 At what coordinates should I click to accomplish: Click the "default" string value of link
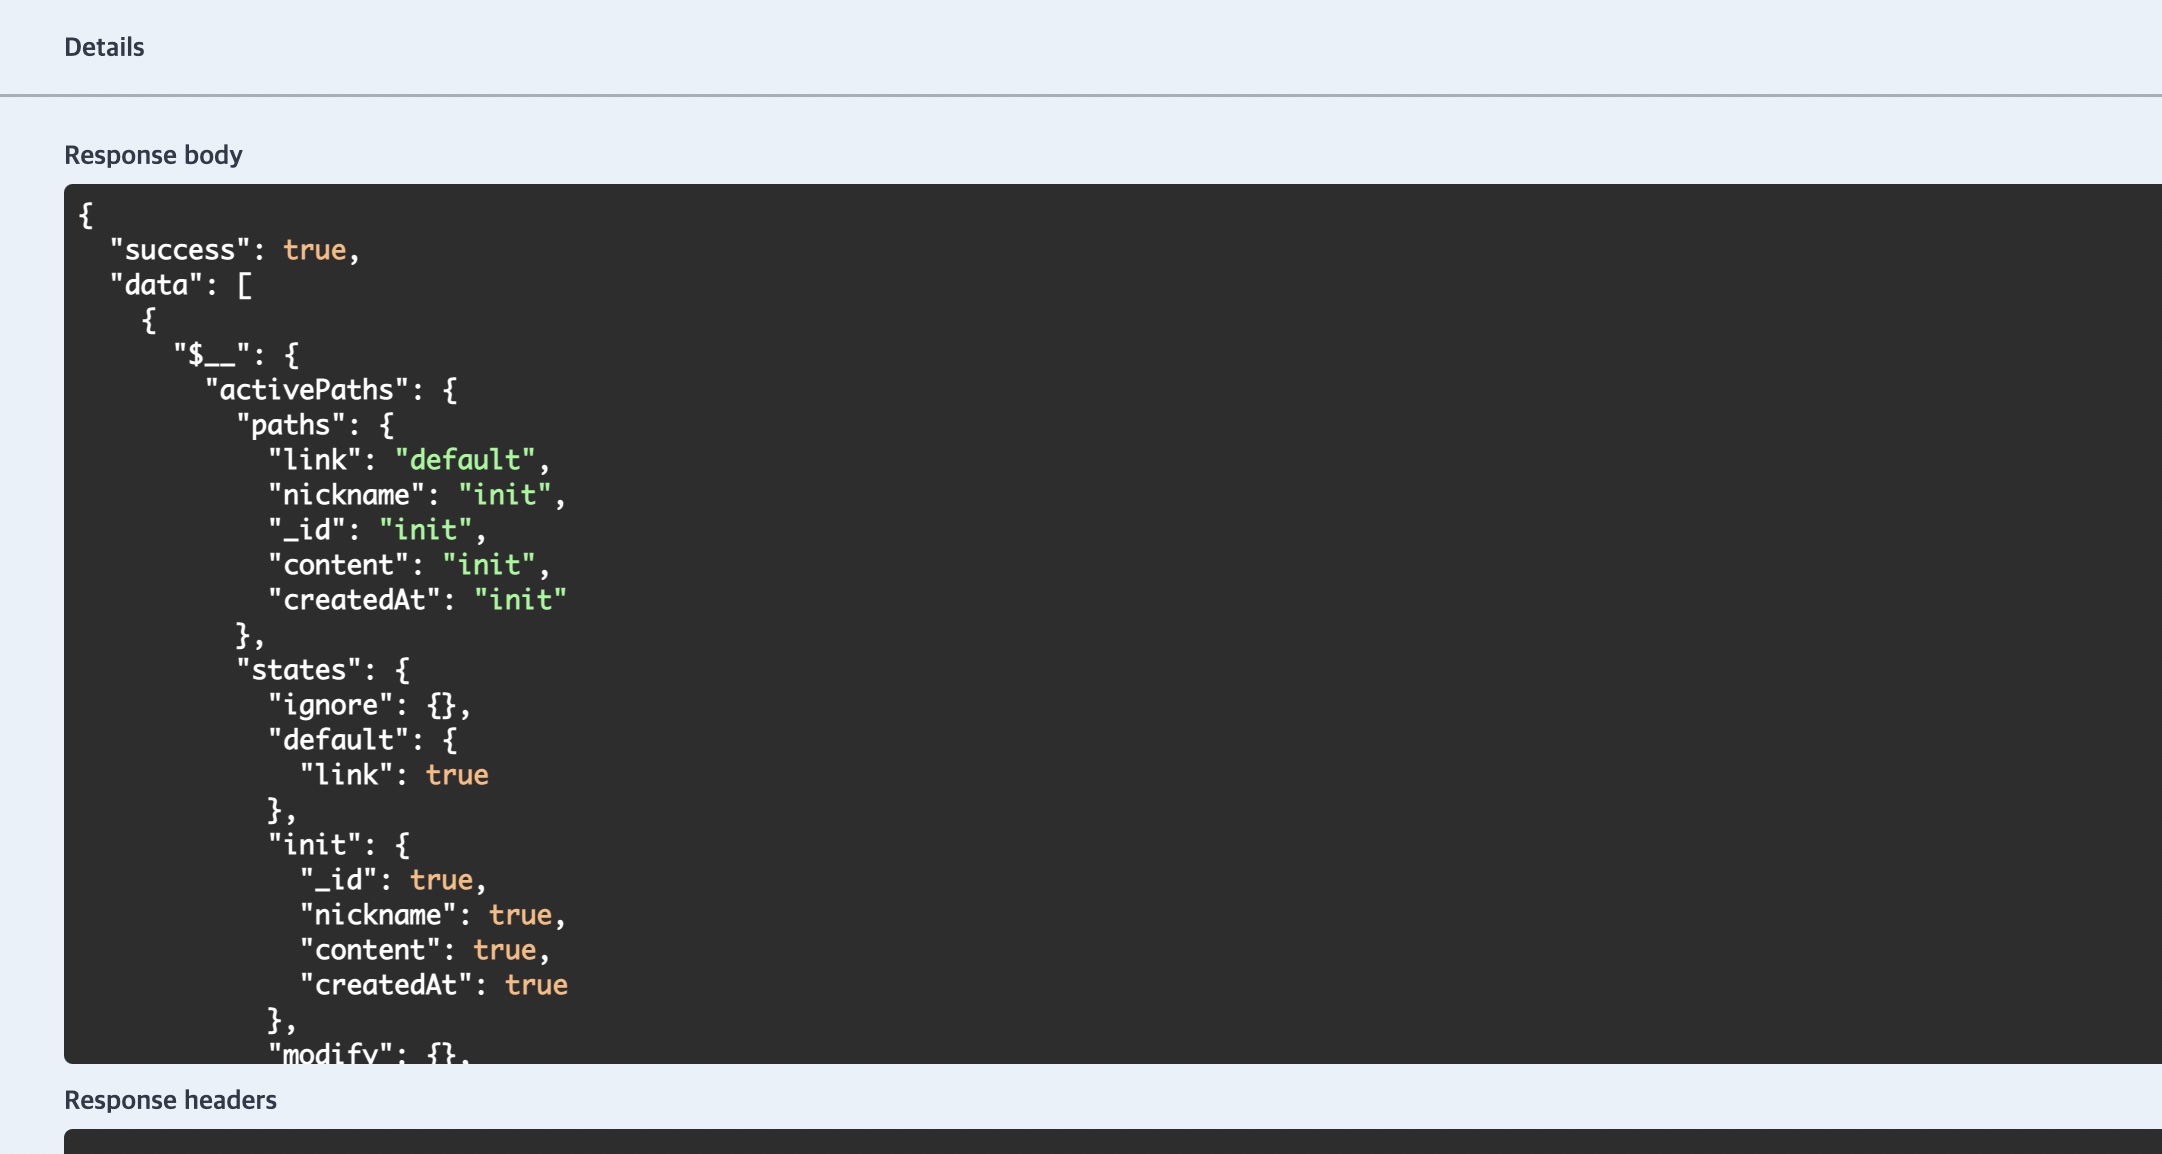465,460
